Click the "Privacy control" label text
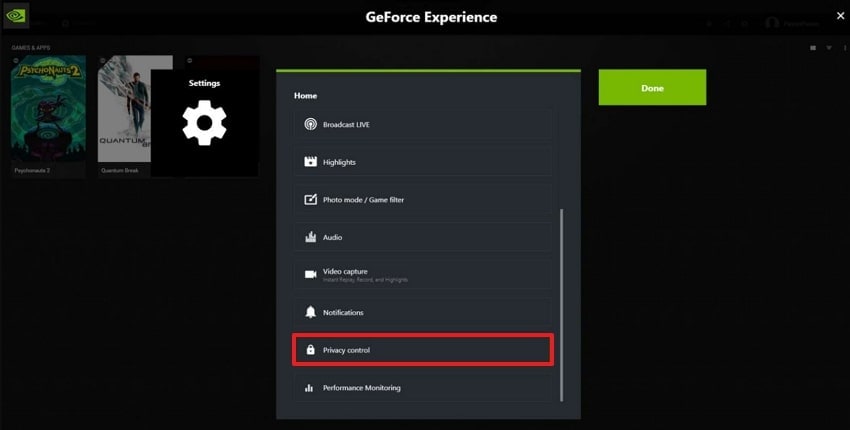 coord(346,350)
